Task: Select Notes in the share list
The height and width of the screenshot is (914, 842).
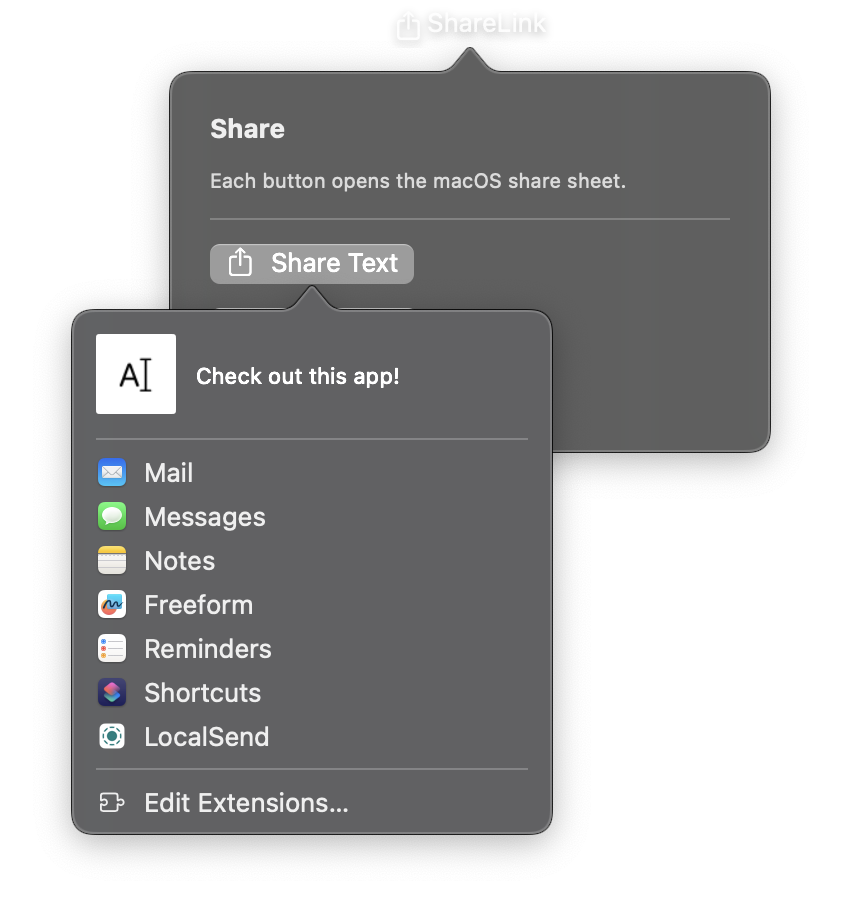Action: (312, 560)
